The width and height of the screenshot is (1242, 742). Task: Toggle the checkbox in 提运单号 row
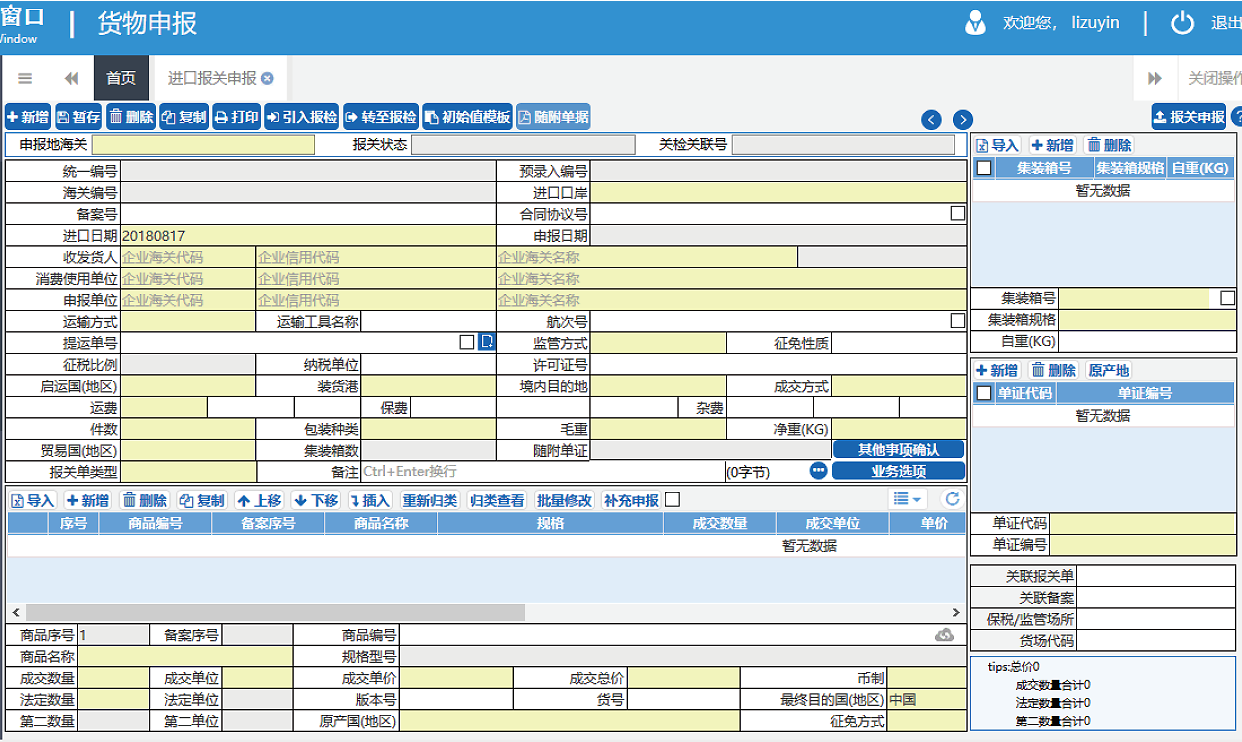pos(467,342)
